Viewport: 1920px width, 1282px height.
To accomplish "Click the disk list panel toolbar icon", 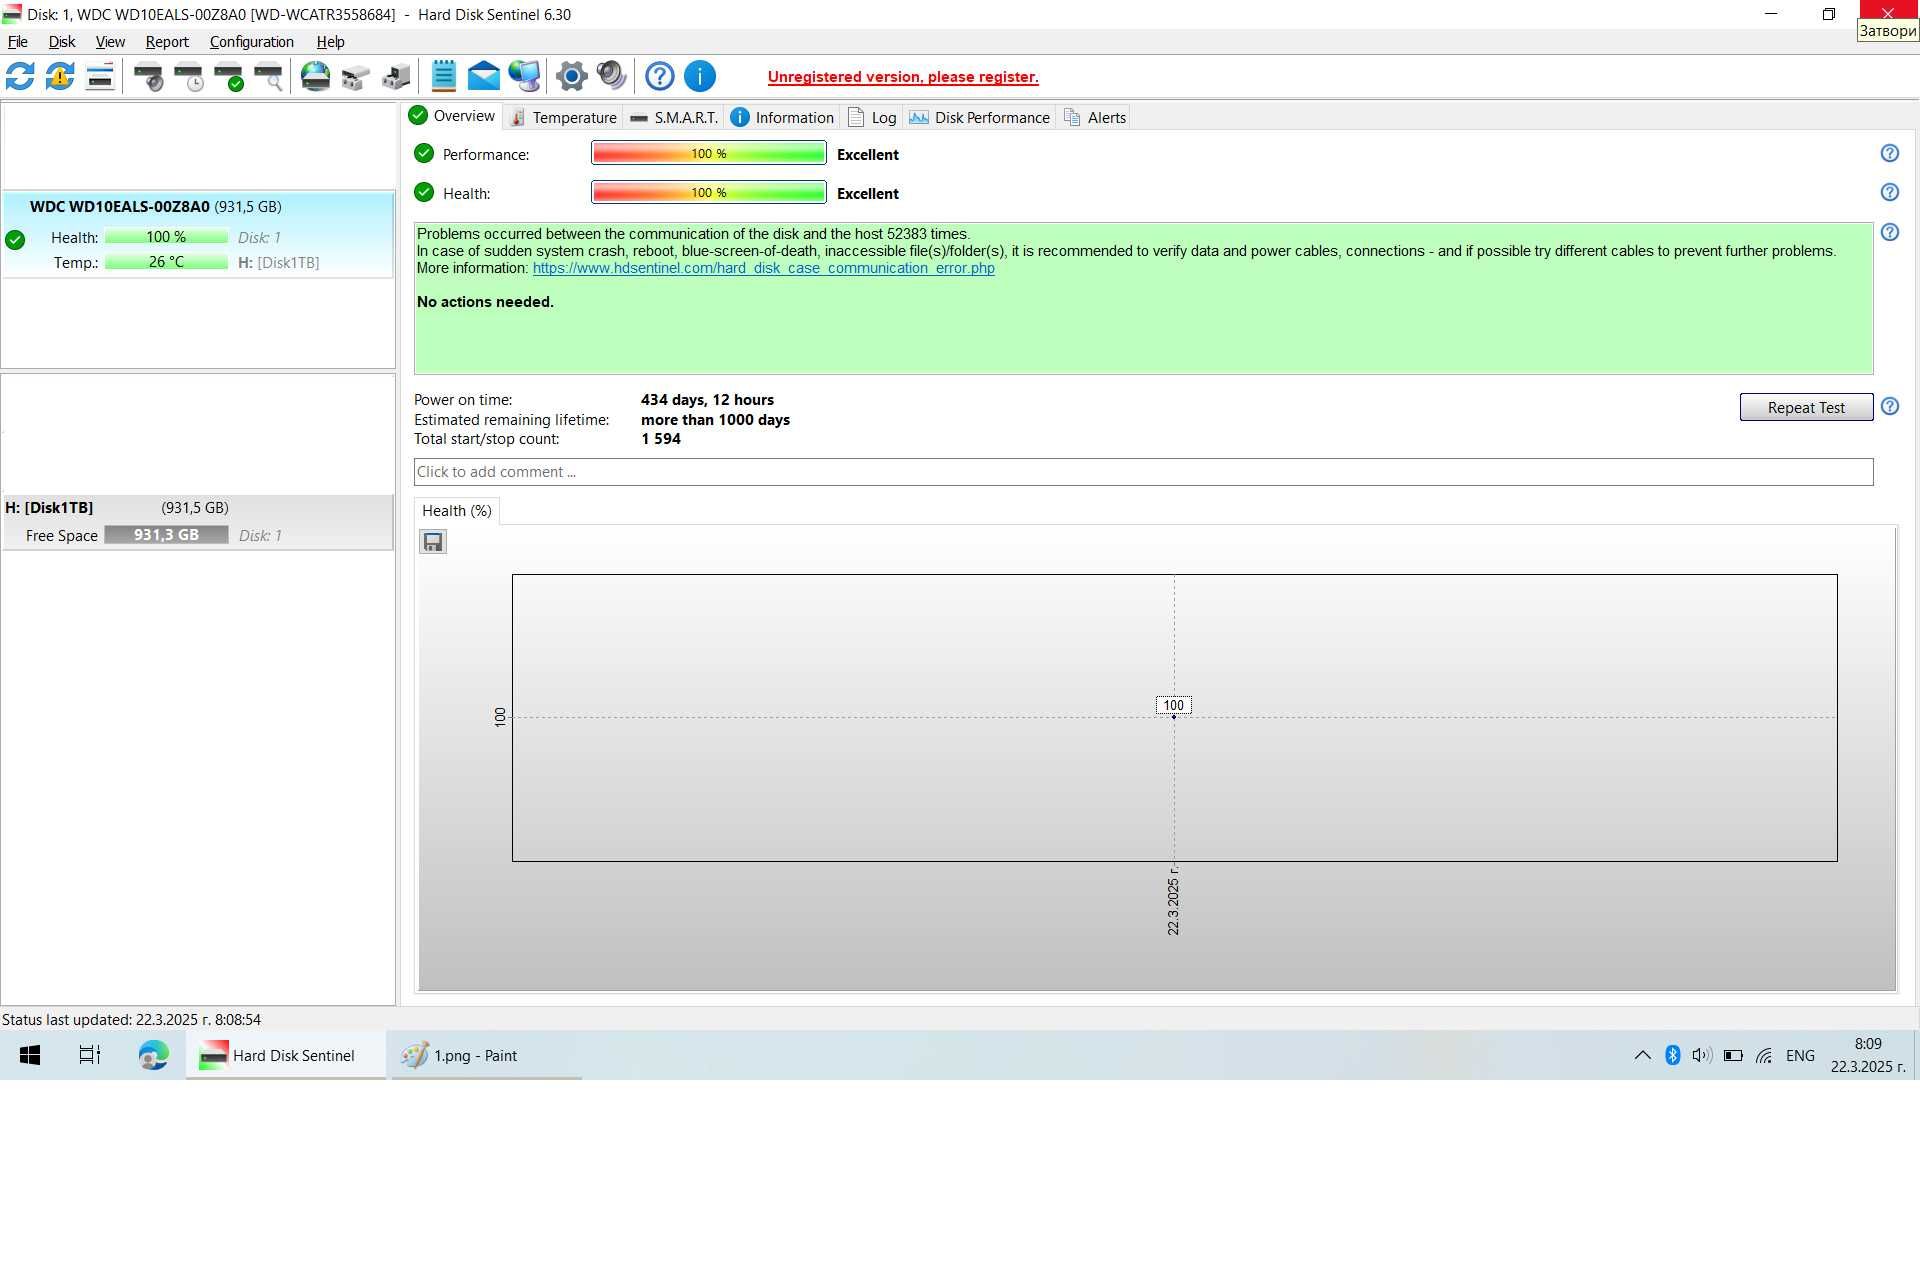I will click(100, 76).
